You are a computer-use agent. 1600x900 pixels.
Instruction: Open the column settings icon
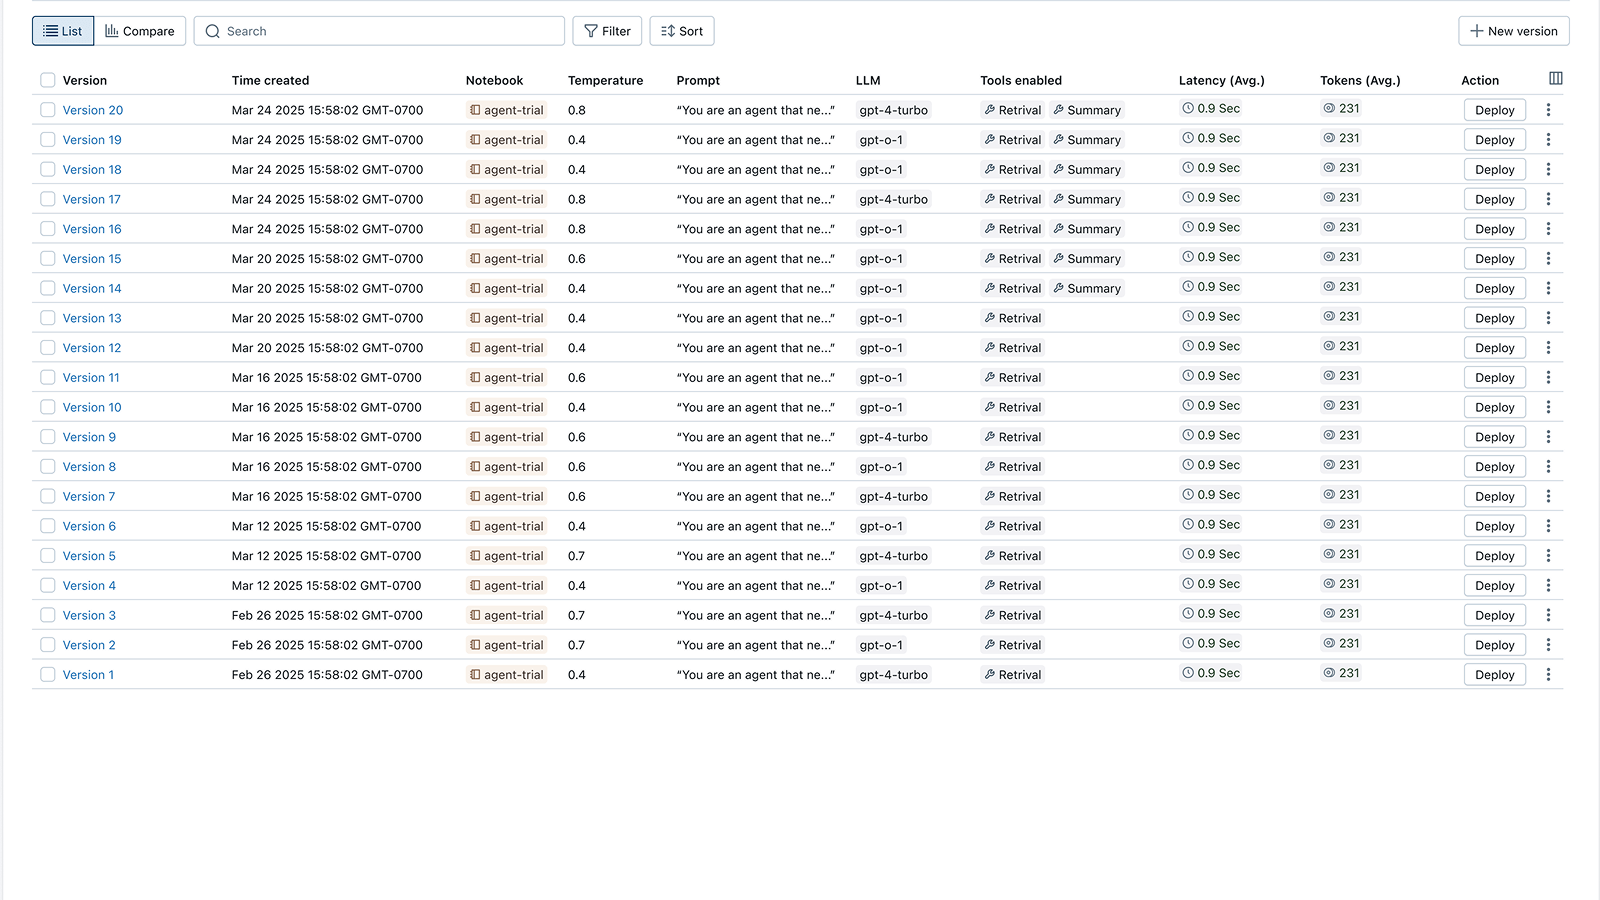click(x=1555, y=79)
